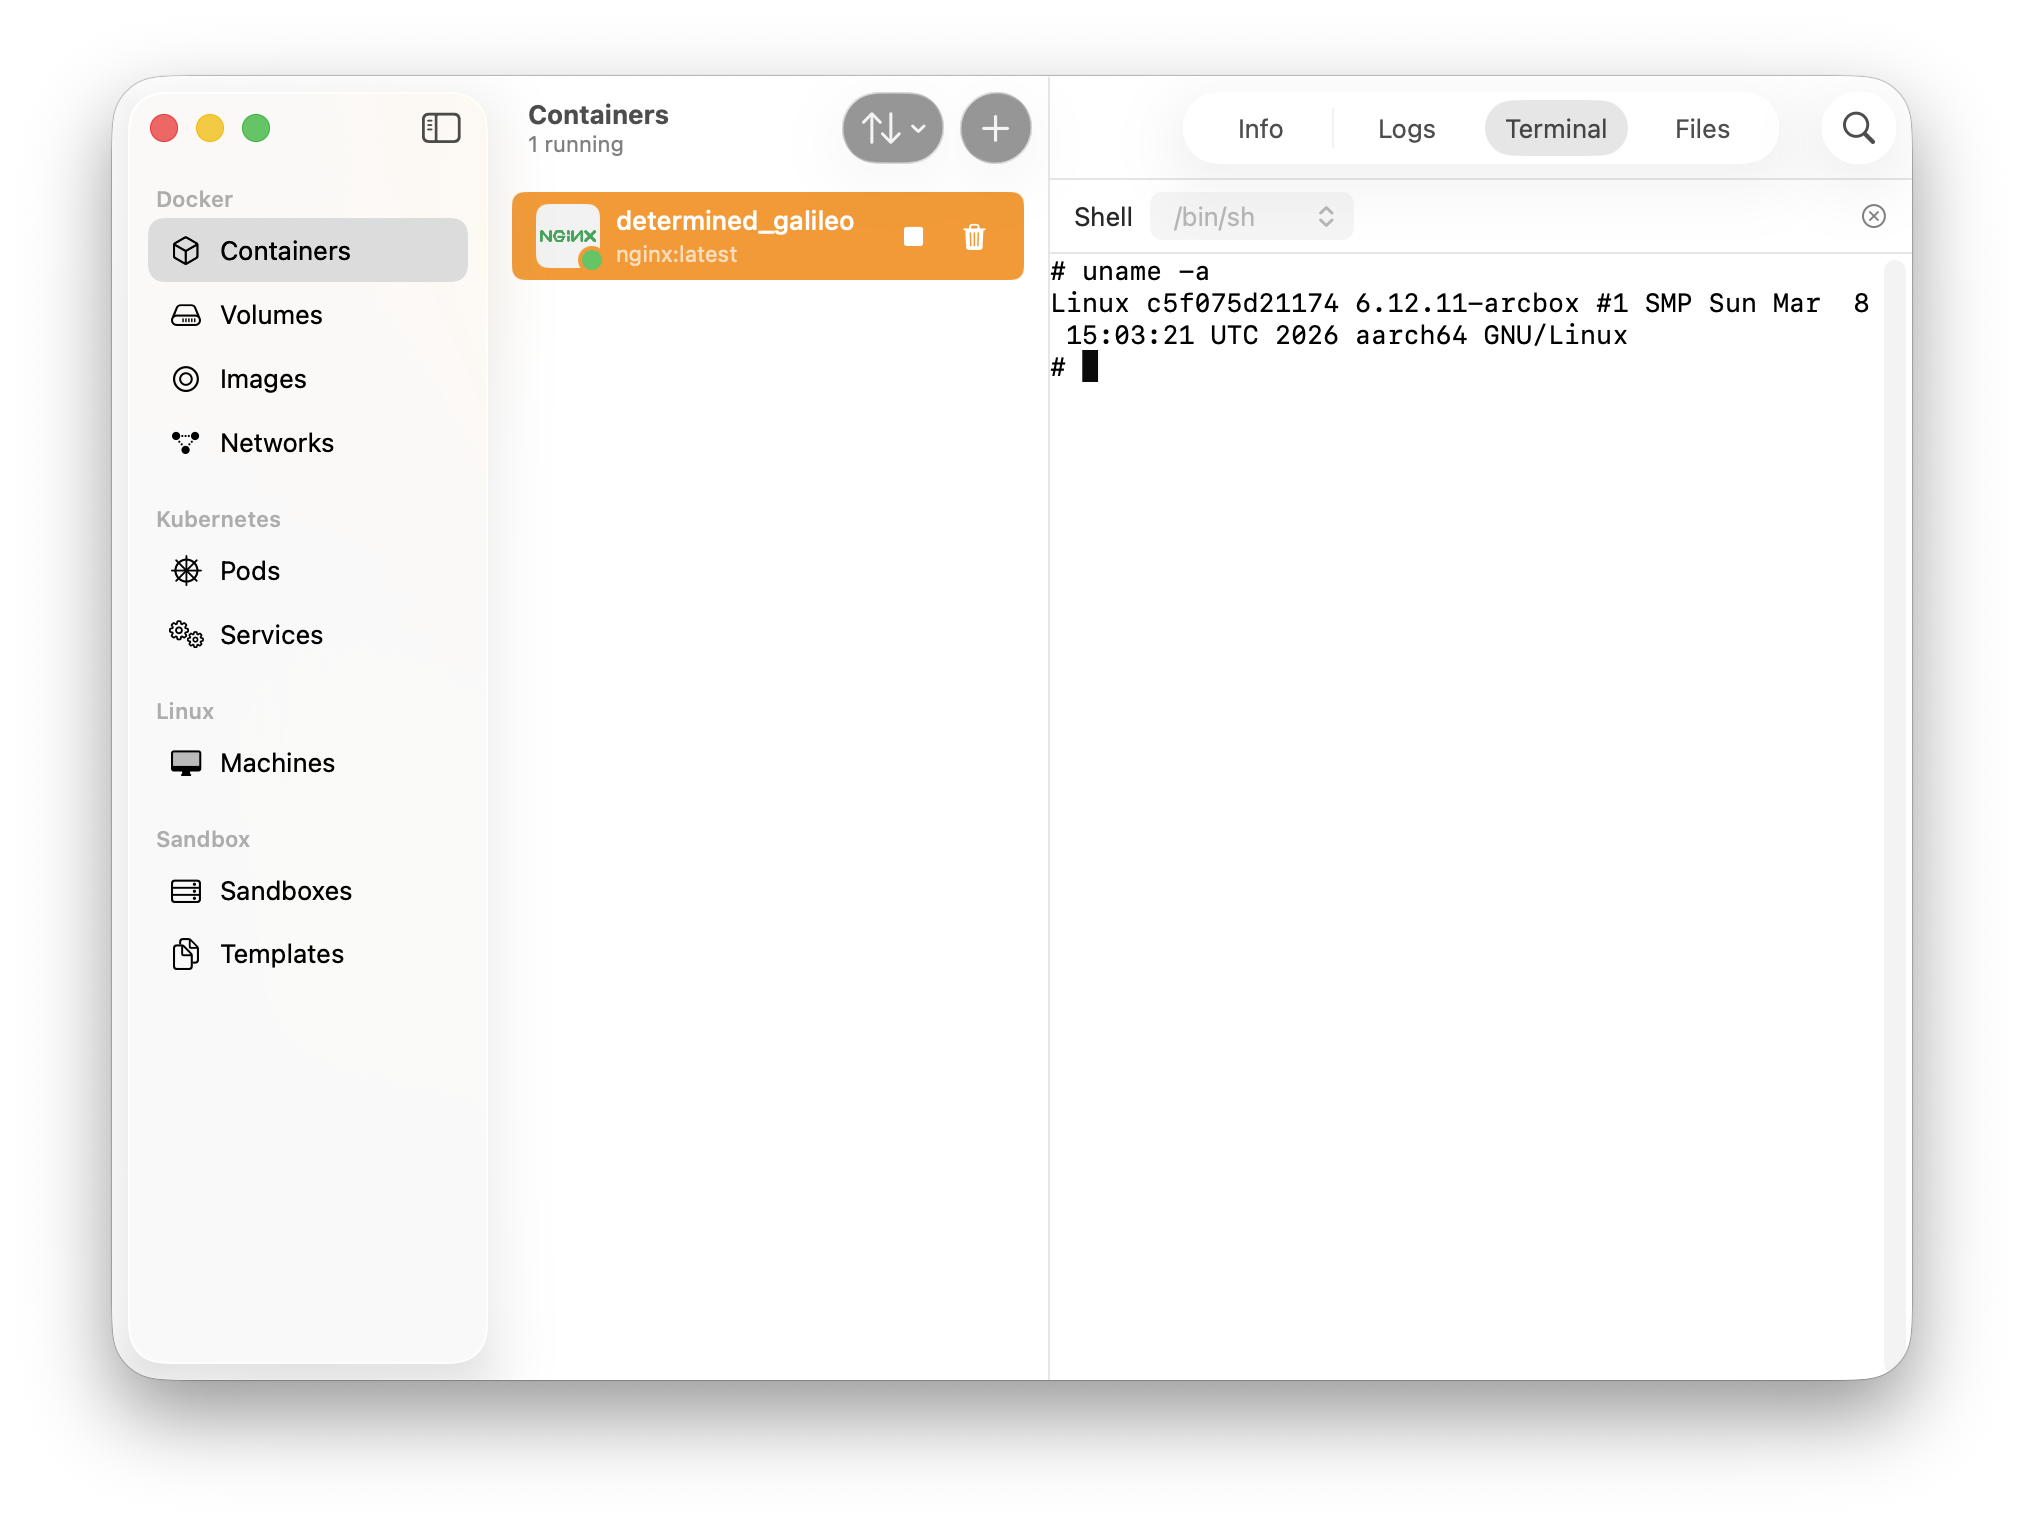Delete the determined_galileo container
The image size is (2024, 1528).
click(974, 236)
